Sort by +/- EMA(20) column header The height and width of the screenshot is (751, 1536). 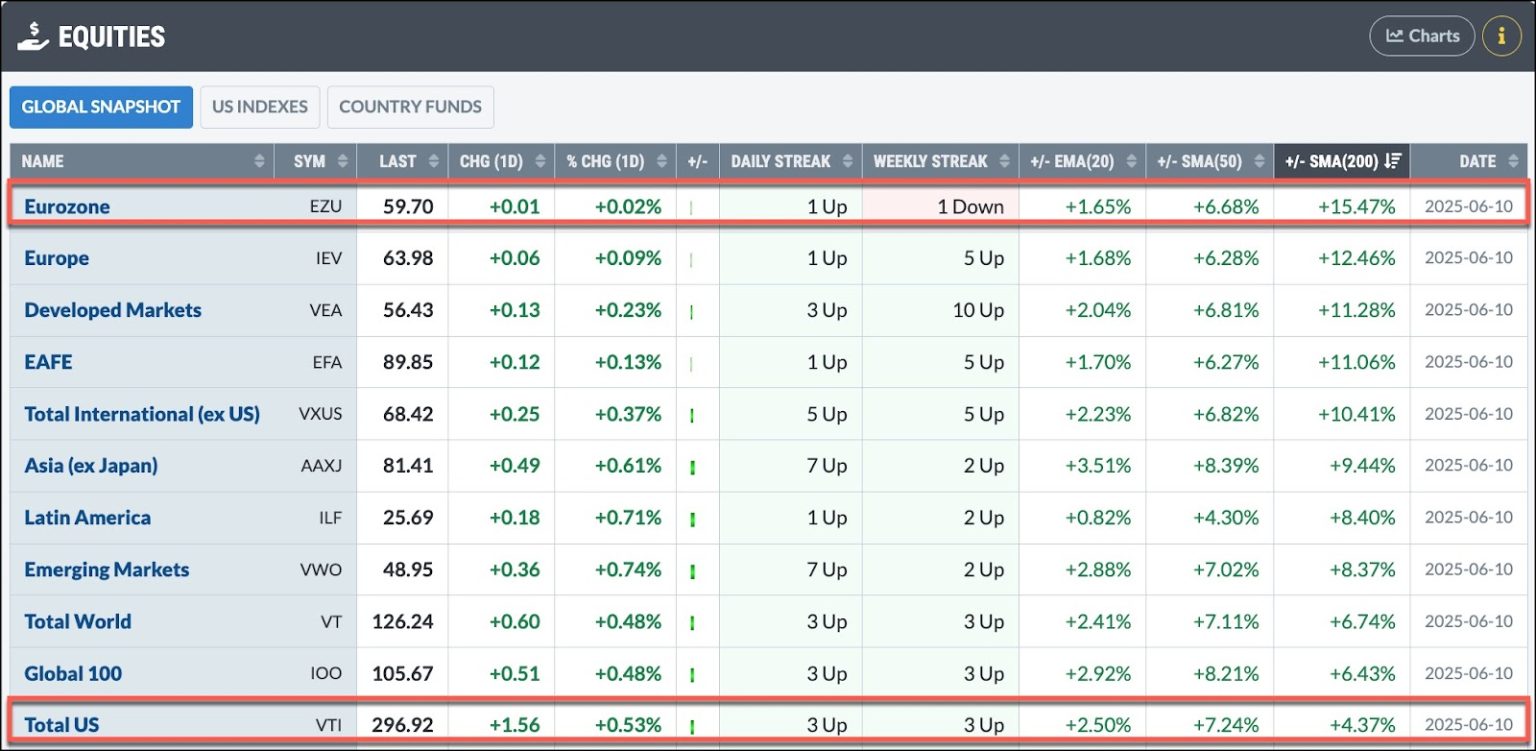point(1082,161)
